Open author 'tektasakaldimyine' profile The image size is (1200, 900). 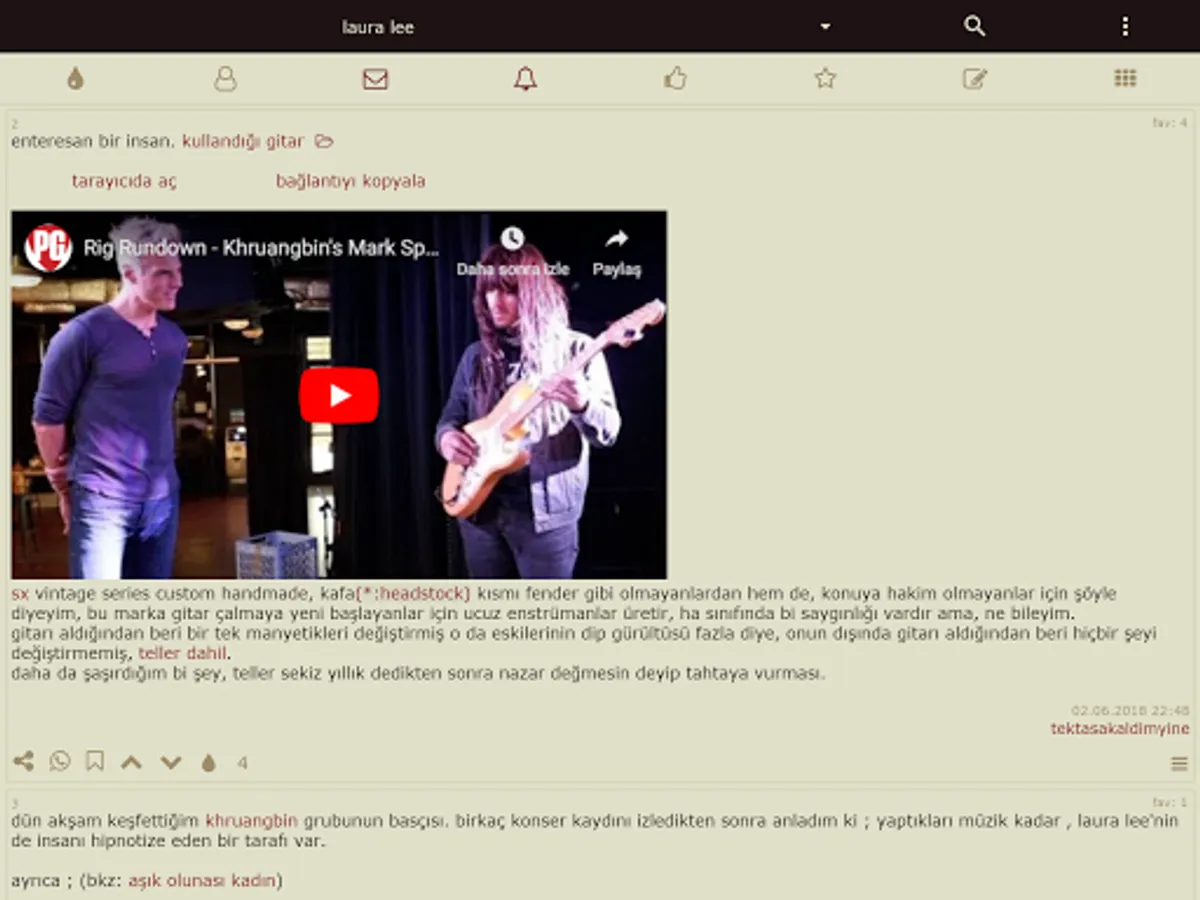[x=1120, y=728]
